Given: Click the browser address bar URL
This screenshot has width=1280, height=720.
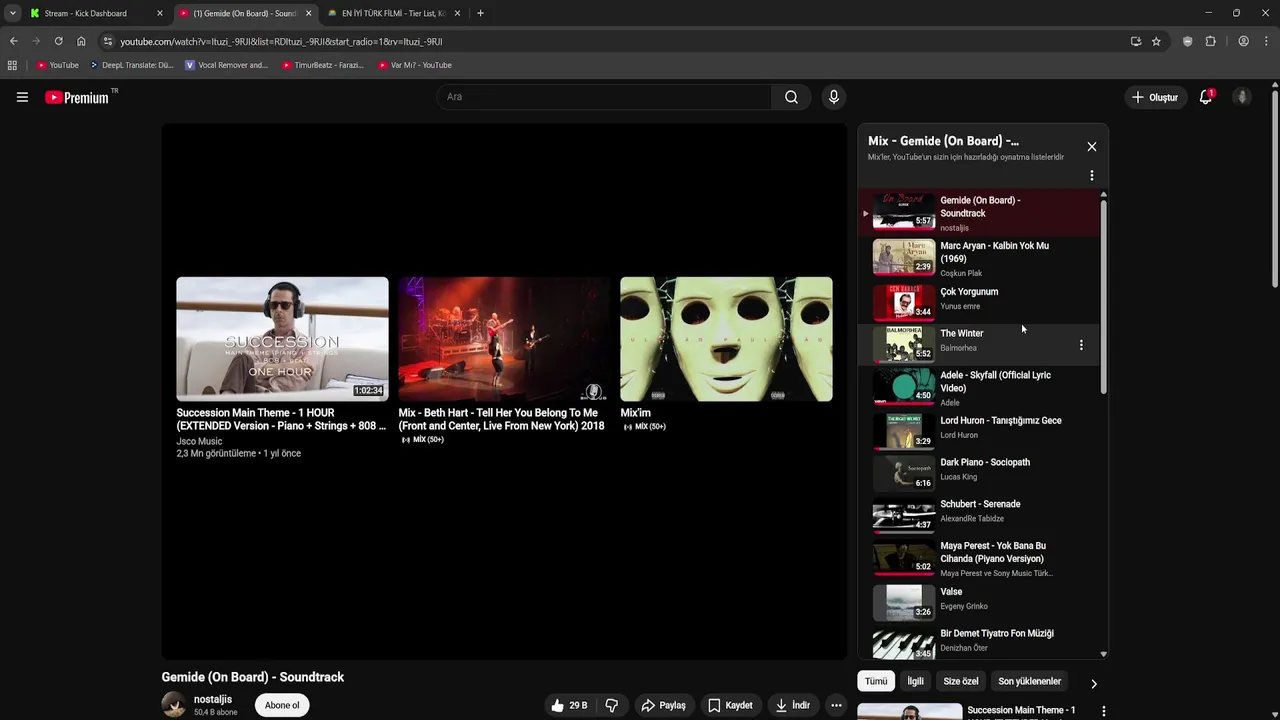Looking at the screenshot, I should pos(281,41).
